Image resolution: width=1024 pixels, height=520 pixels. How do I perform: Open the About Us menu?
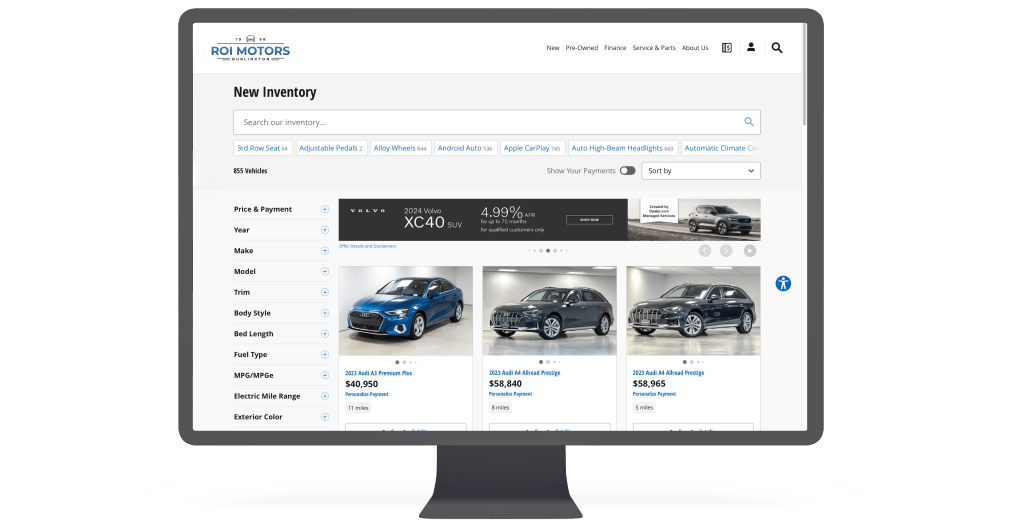point(695,48)
